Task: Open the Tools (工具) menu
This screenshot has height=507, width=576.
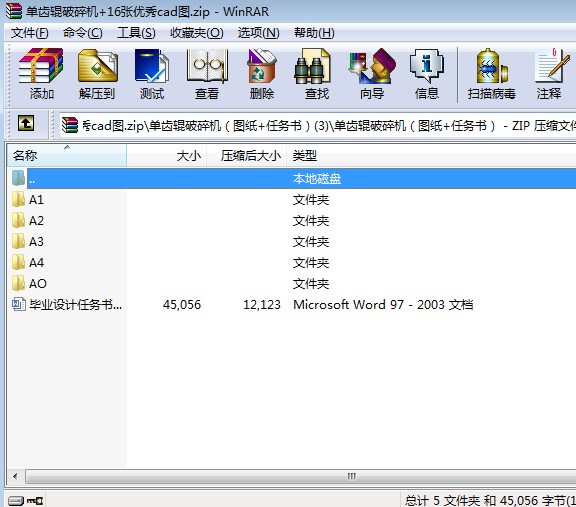Action: click(x=136, y=33)
